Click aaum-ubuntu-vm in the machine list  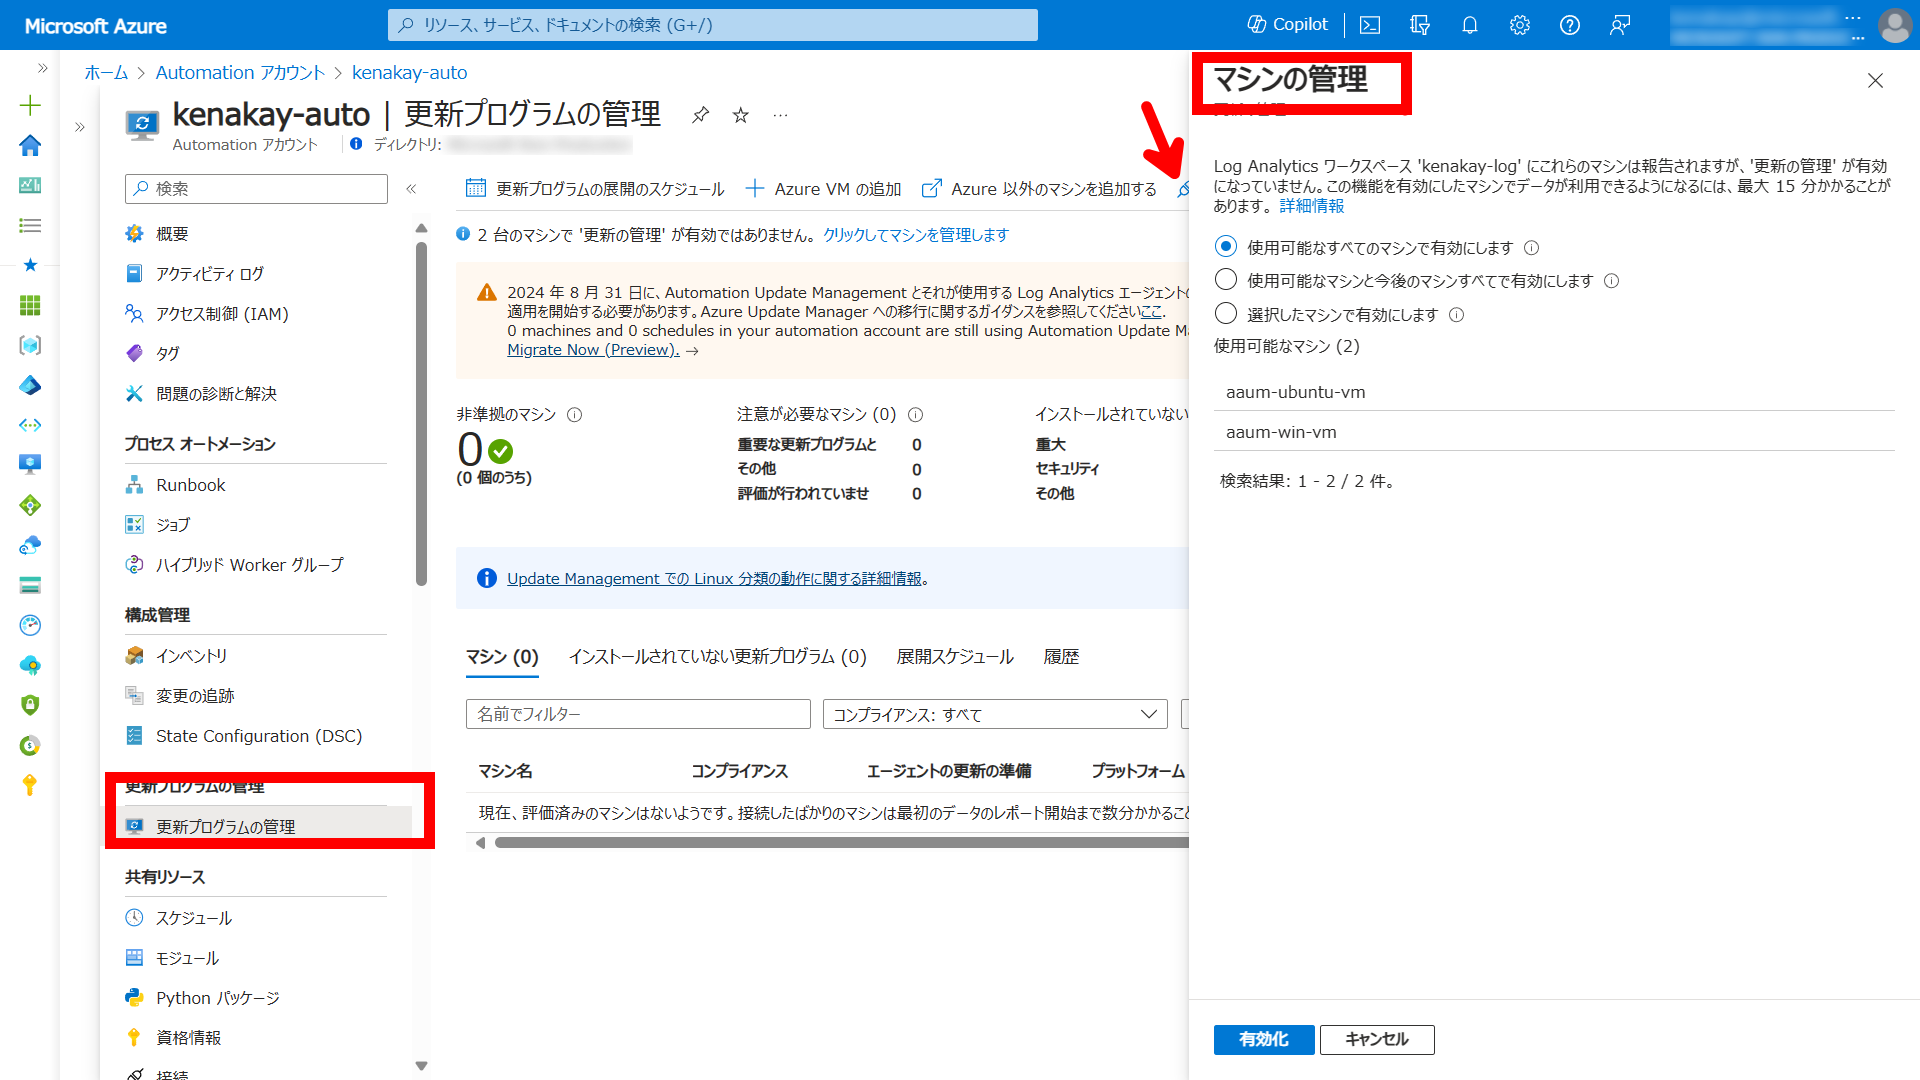[x=1554, y=392]
